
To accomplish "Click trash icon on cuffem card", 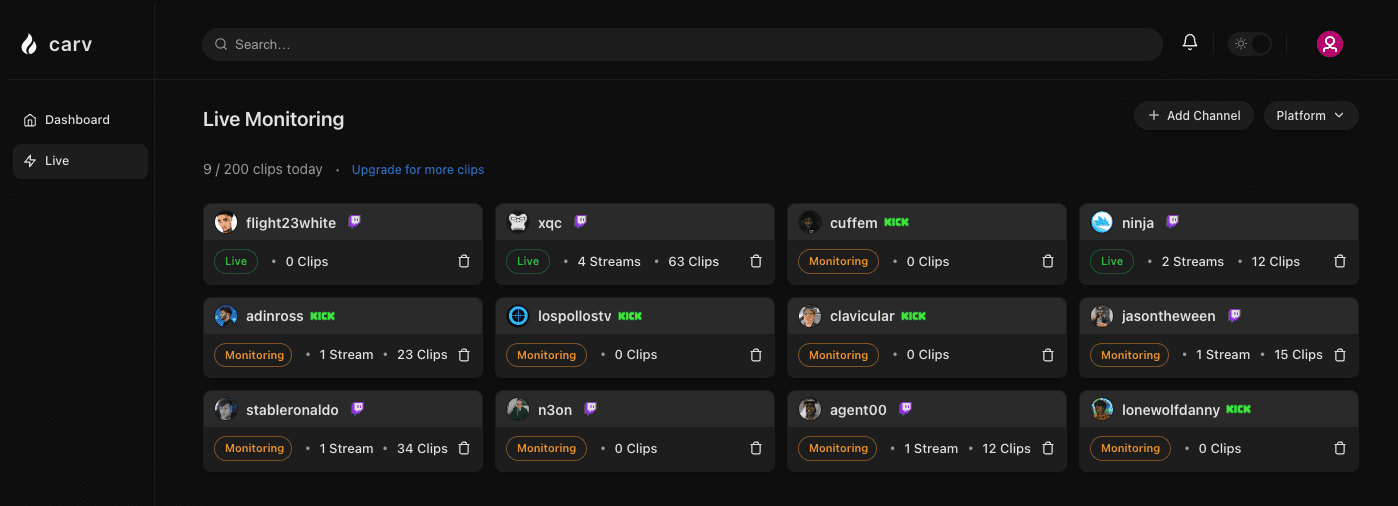I will (x=1048, y=261).
